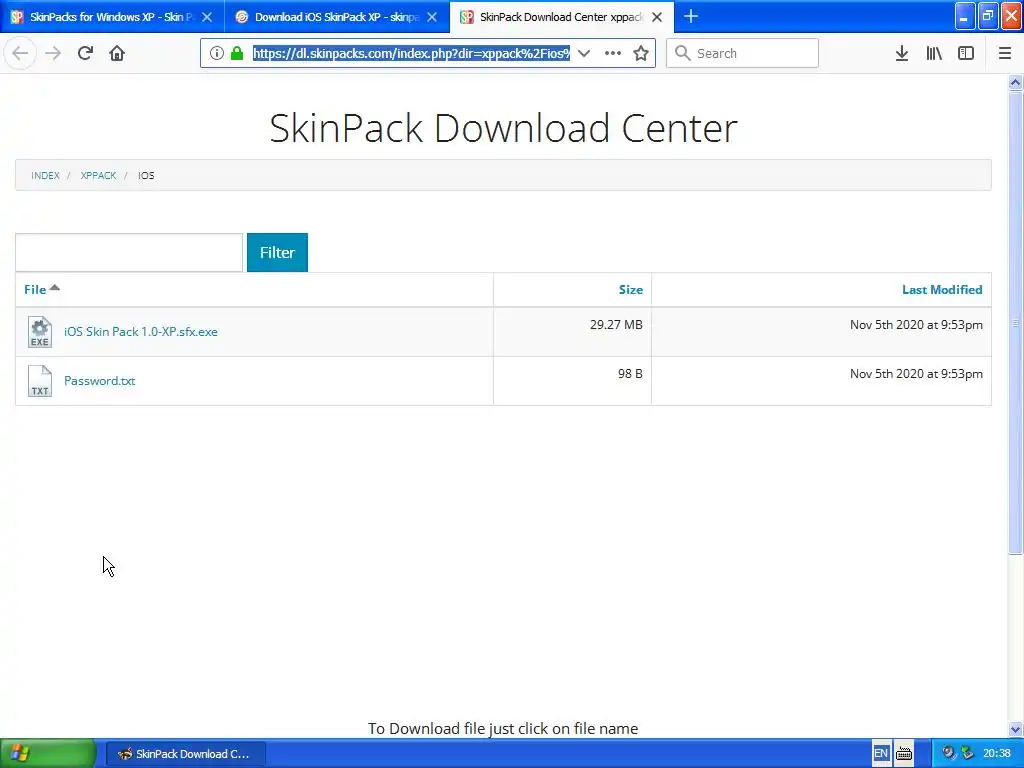The height and width of the screenshot is (768, 1024).
Task: Open the browser home page
Action: pyautogui.click(x=117, y=54)
